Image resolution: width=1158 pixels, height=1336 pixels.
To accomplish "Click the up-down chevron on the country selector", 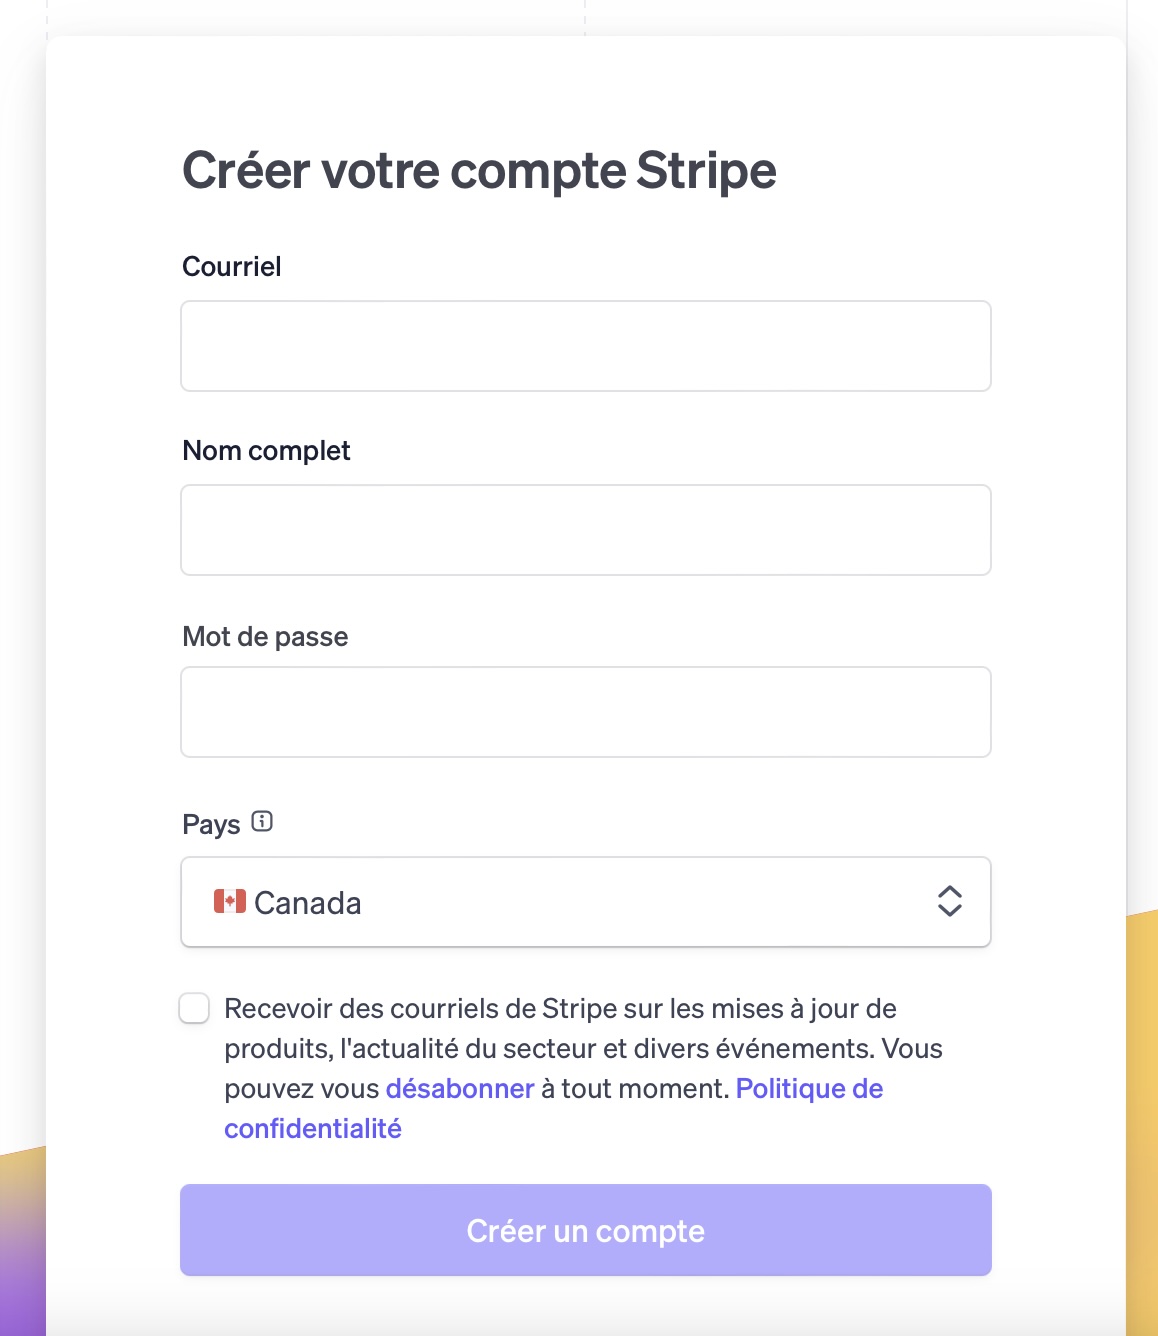I will click(951, 901).
